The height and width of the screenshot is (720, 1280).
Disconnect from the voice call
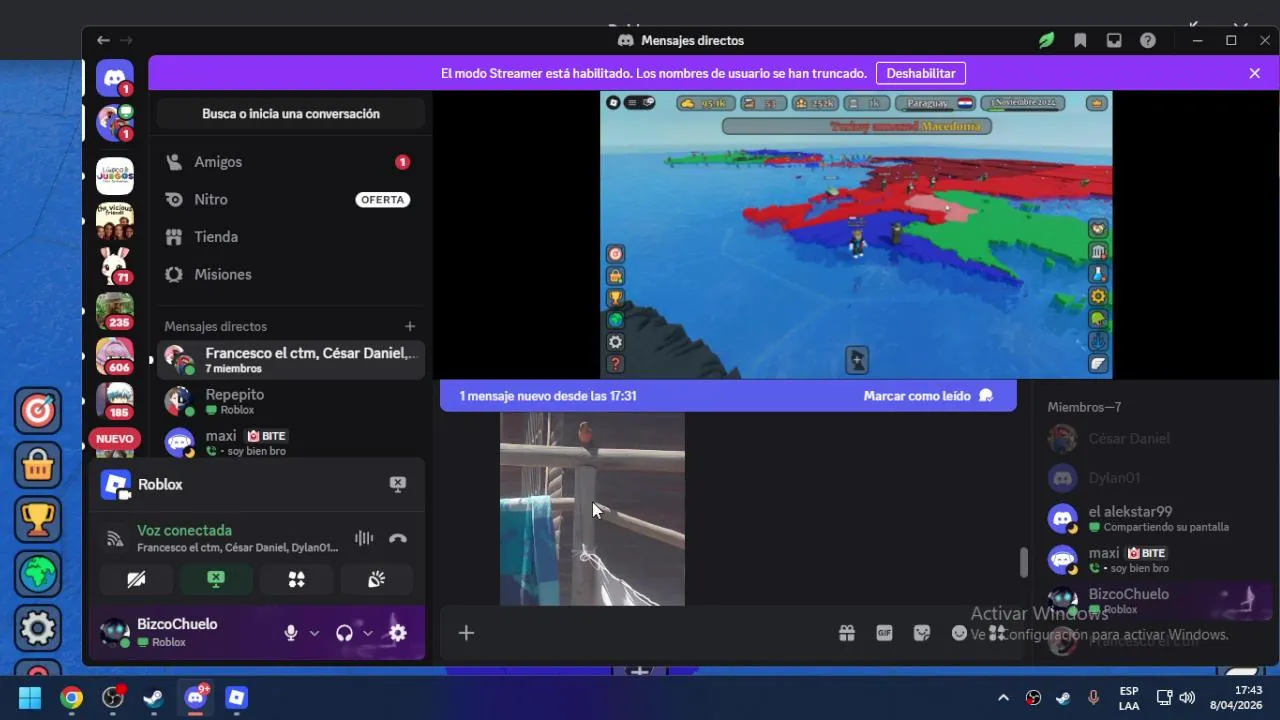(398, 538)
